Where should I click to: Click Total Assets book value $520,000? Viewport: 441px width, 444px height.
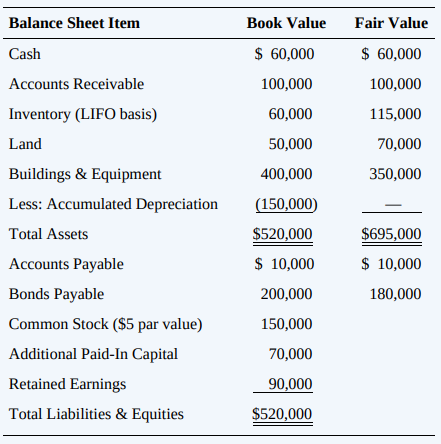tap(282, 234)
